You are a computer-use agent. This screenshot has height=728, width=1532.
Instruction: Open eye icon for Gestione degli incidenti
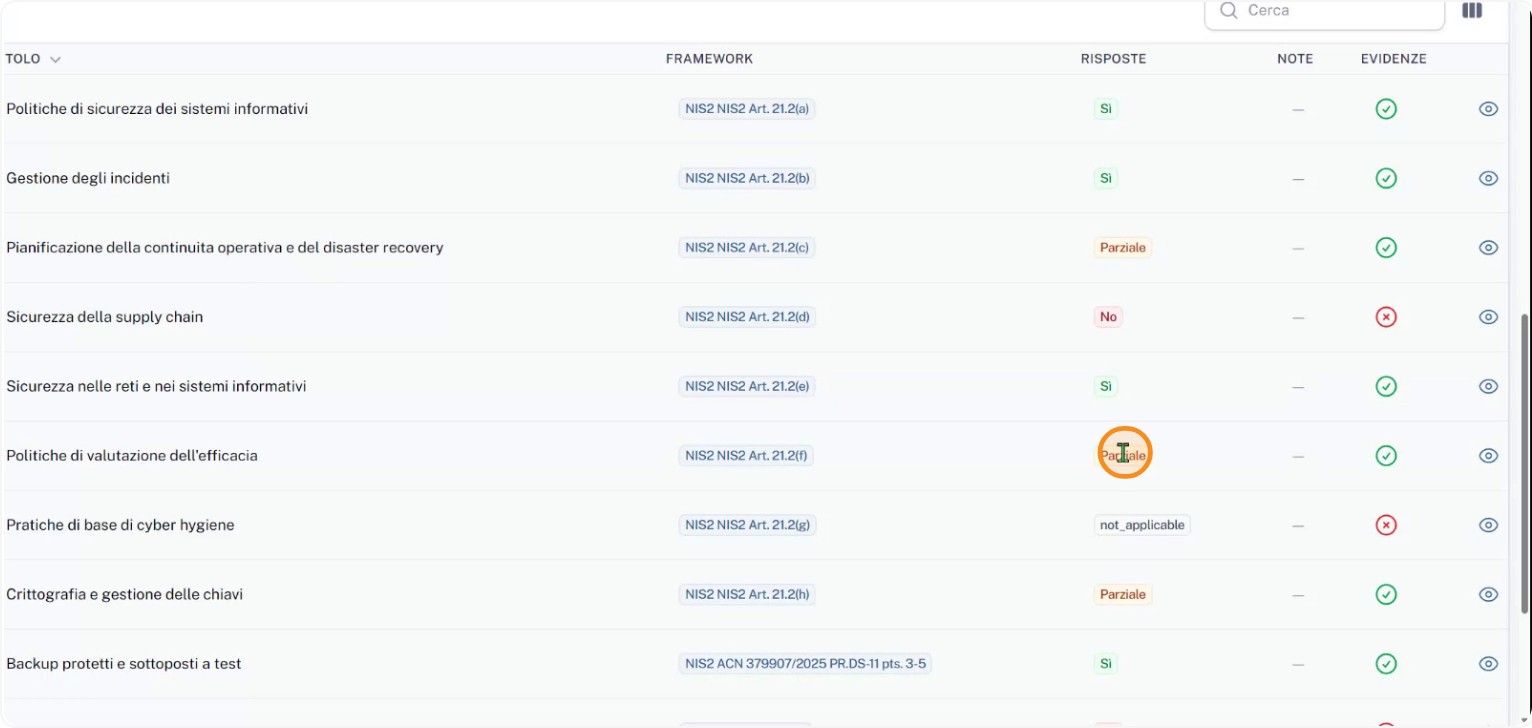coord(1488,178)
